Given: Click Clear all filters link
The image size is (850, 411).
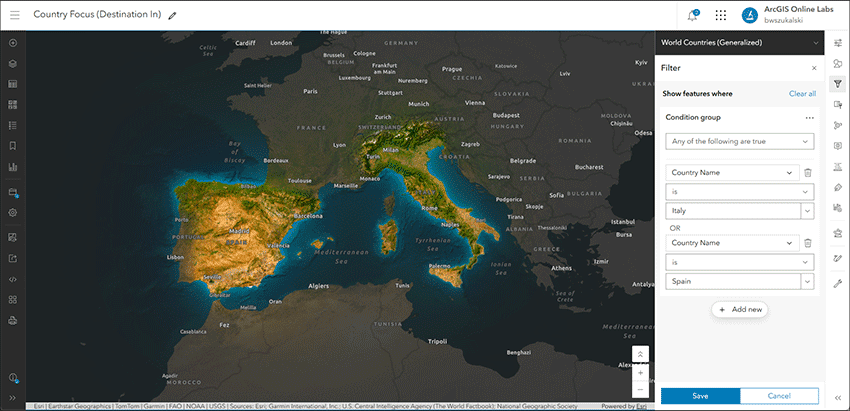Looking at the screenshot, I should (802, 94).
